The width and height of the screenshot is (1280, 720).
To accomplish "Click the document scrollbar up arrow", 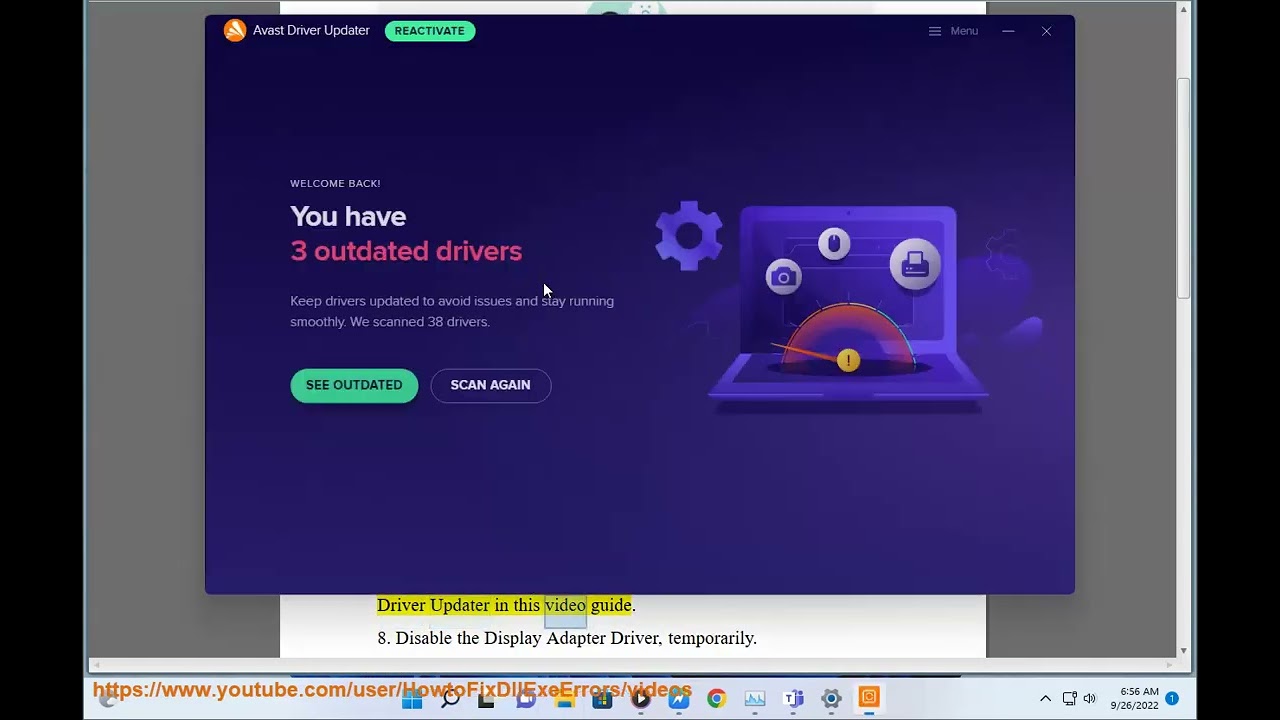I will [1184, 9].
